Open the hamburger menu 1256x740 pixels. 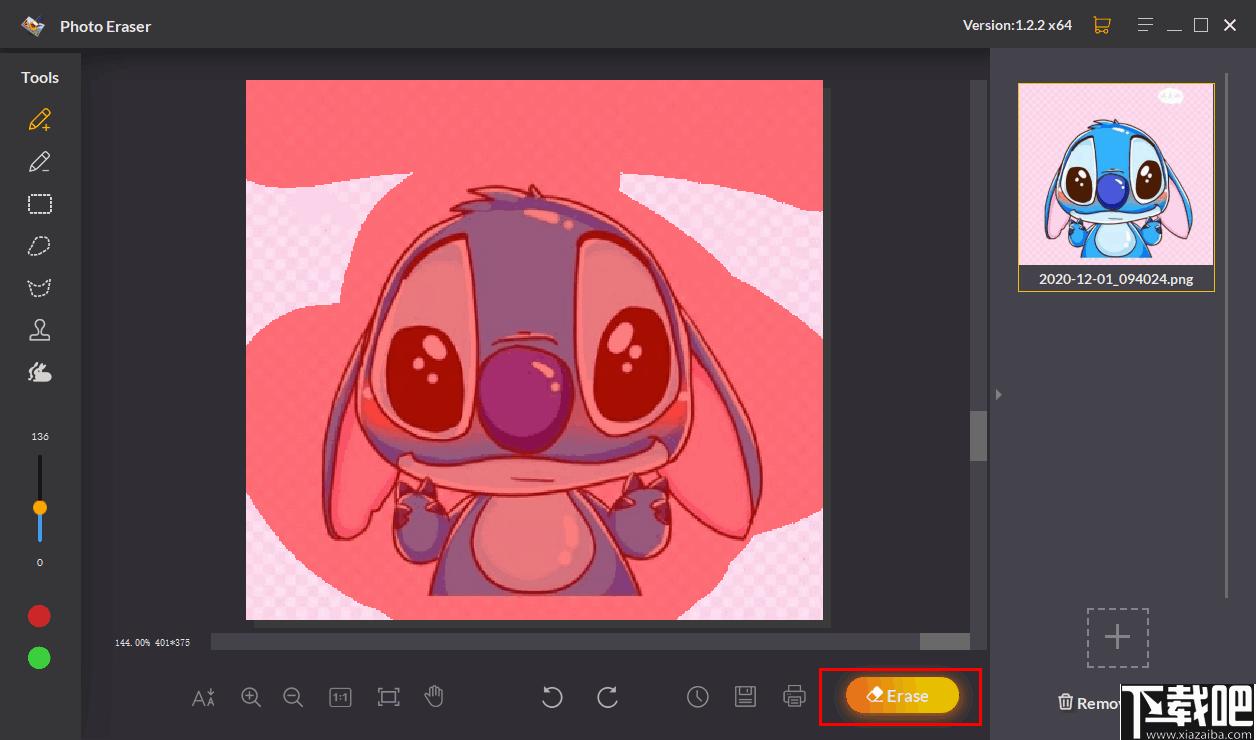tap(1147, 25)
